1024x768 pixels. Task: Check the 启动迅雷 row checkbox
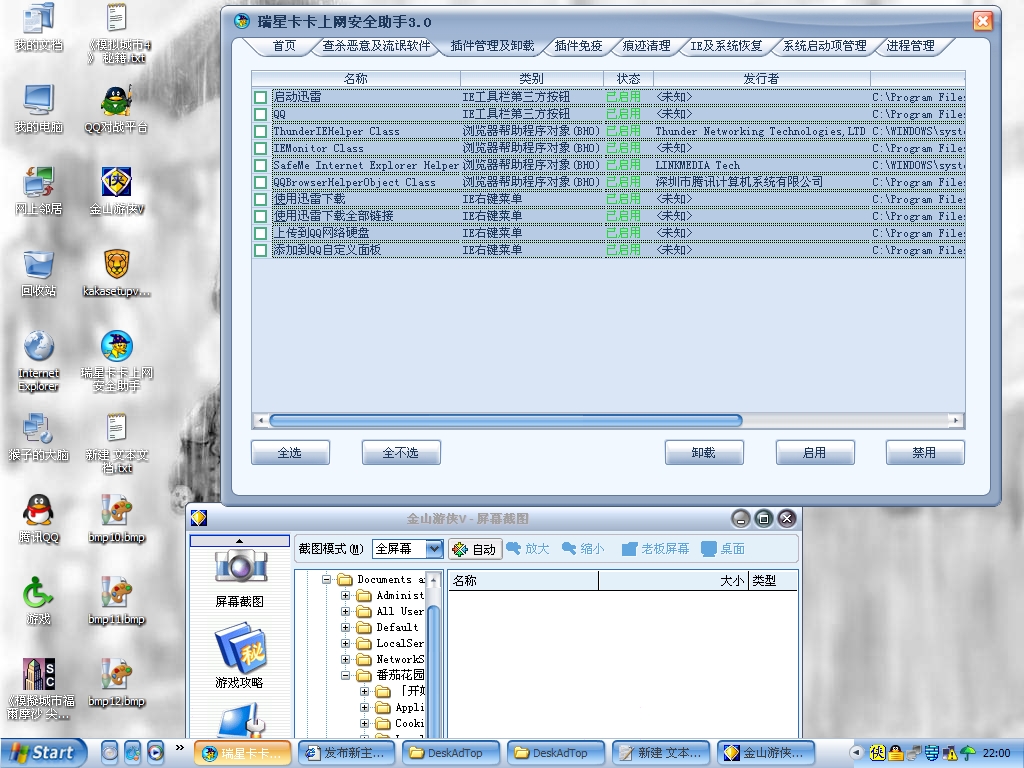[261, 97]
